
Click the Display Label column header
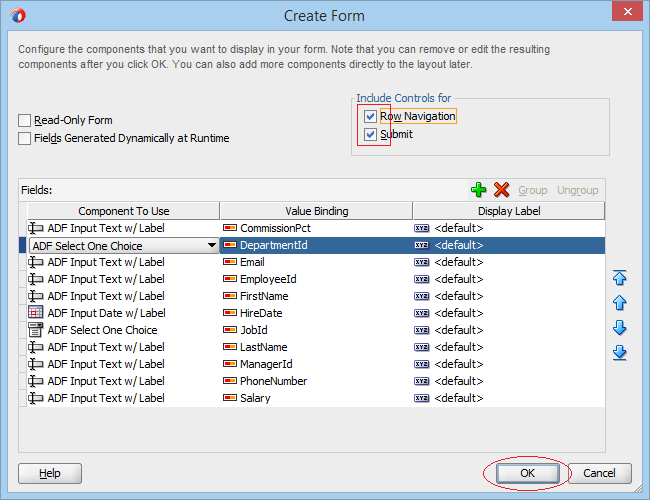point(509,211)
